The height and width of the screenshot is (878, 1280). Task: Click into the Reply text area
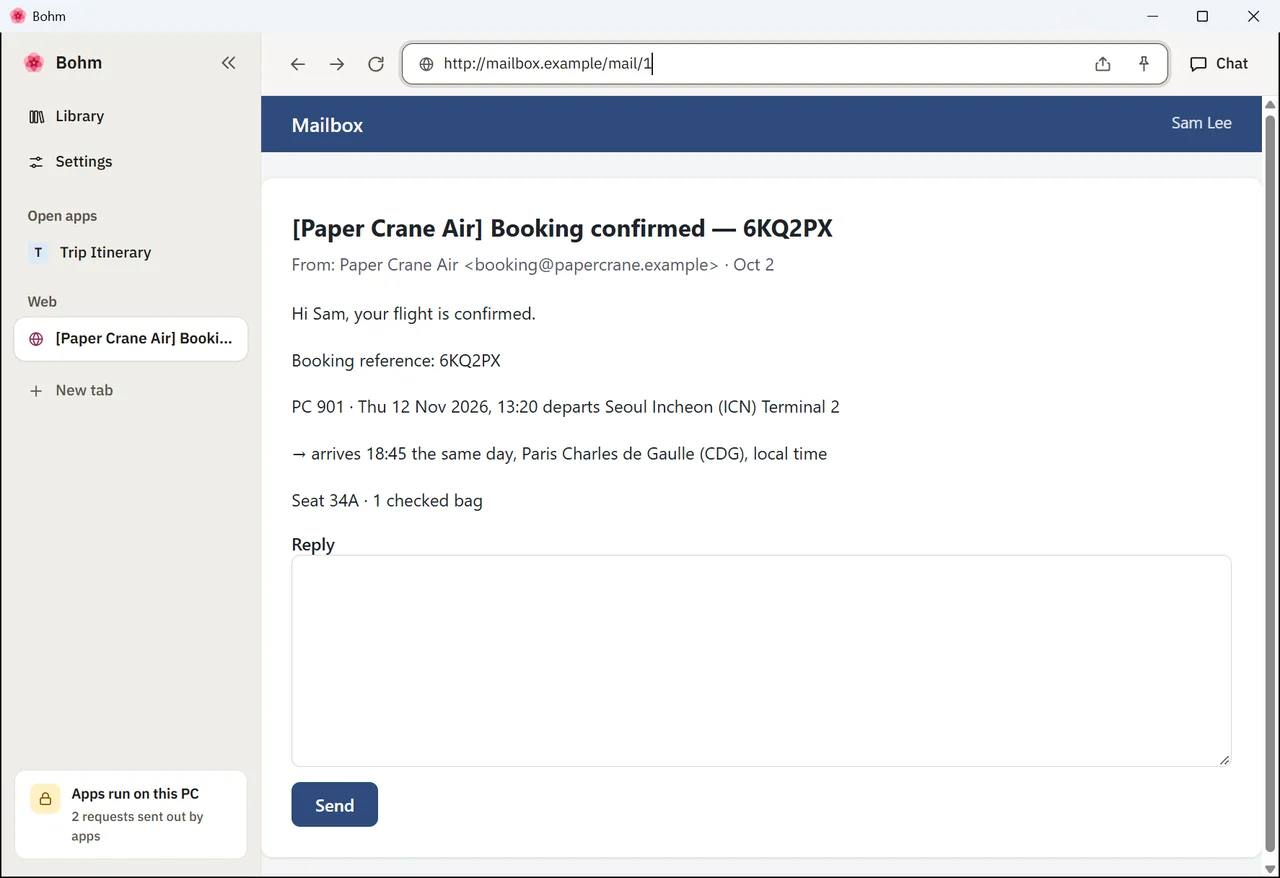point(761,661)
